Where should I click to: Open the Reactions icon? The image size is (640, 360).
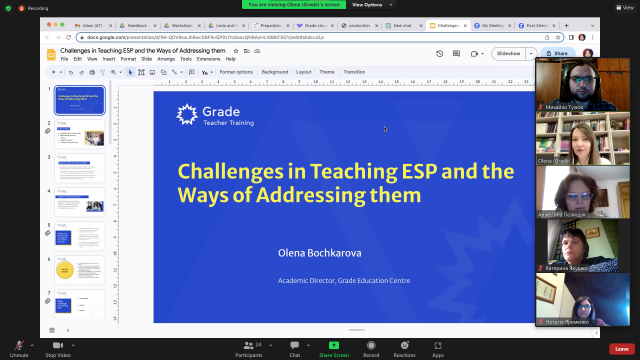coord(404,345)
